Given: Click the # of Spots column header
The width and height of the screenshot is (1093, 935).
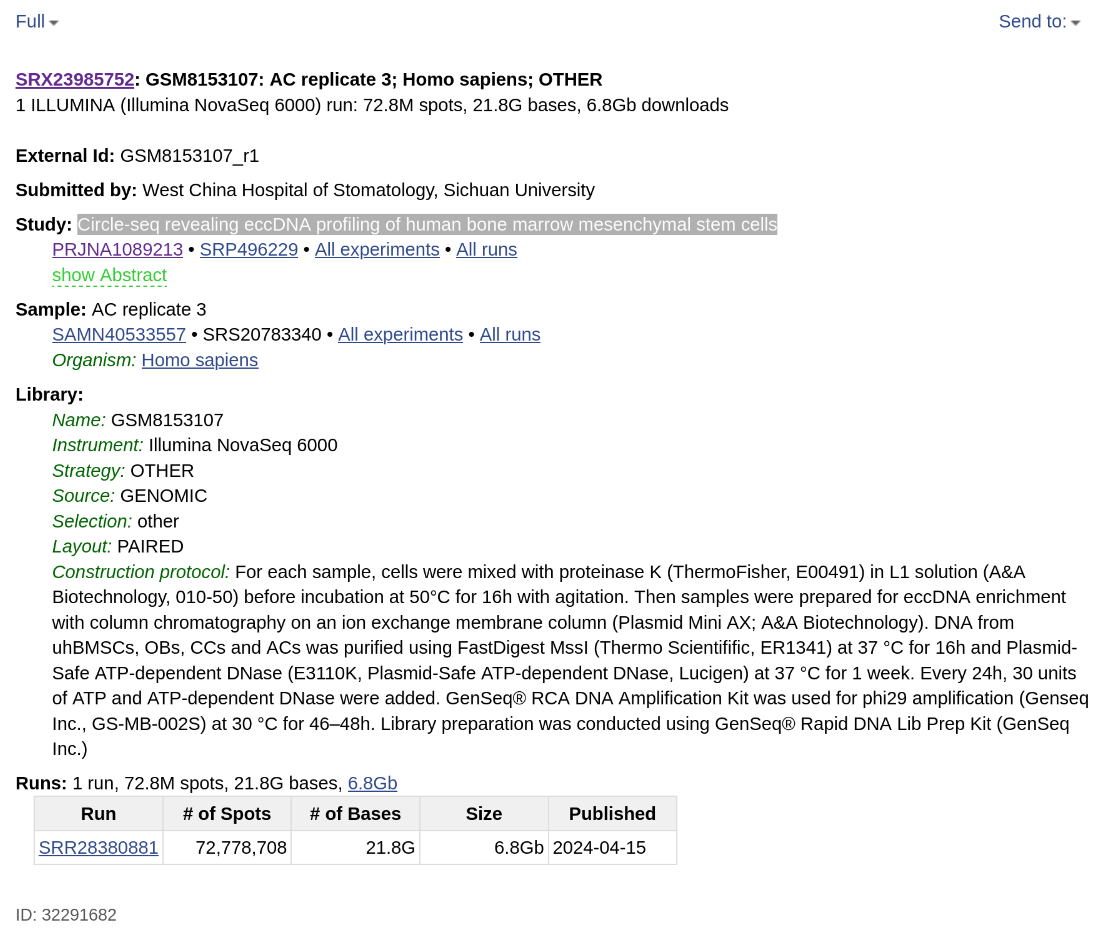Looking at the screenshot, I should coord(227,814).
